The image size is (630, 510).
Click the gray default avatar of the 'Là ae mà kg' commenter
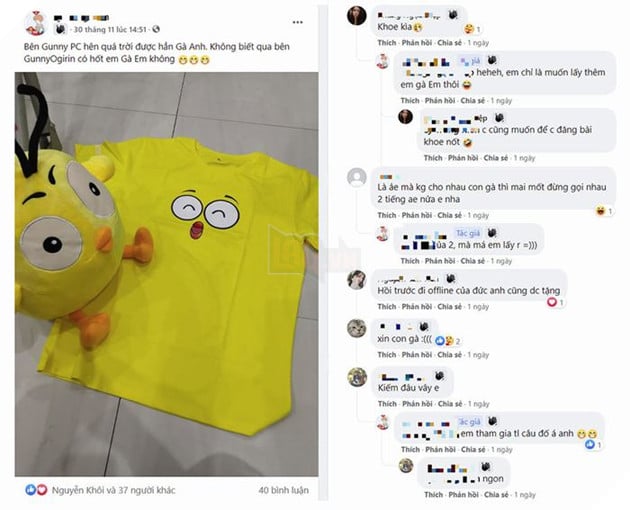[356, 177]
